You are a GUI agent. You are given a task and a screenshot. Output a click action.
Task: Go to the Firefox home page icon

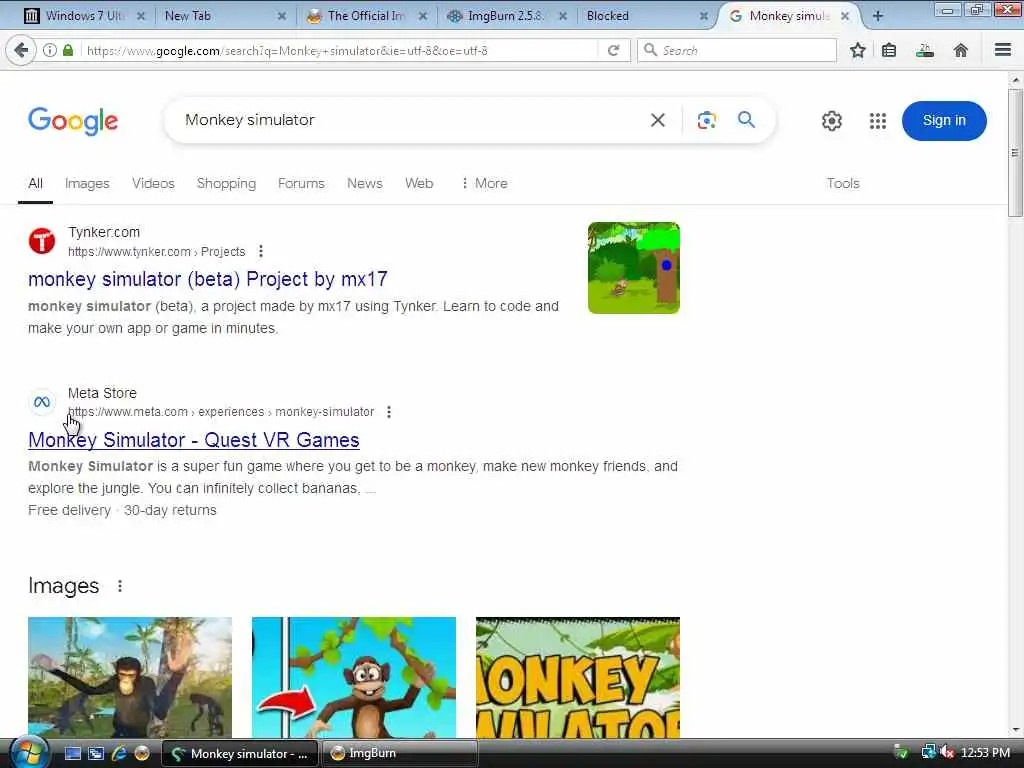click(x=961, y=50)
